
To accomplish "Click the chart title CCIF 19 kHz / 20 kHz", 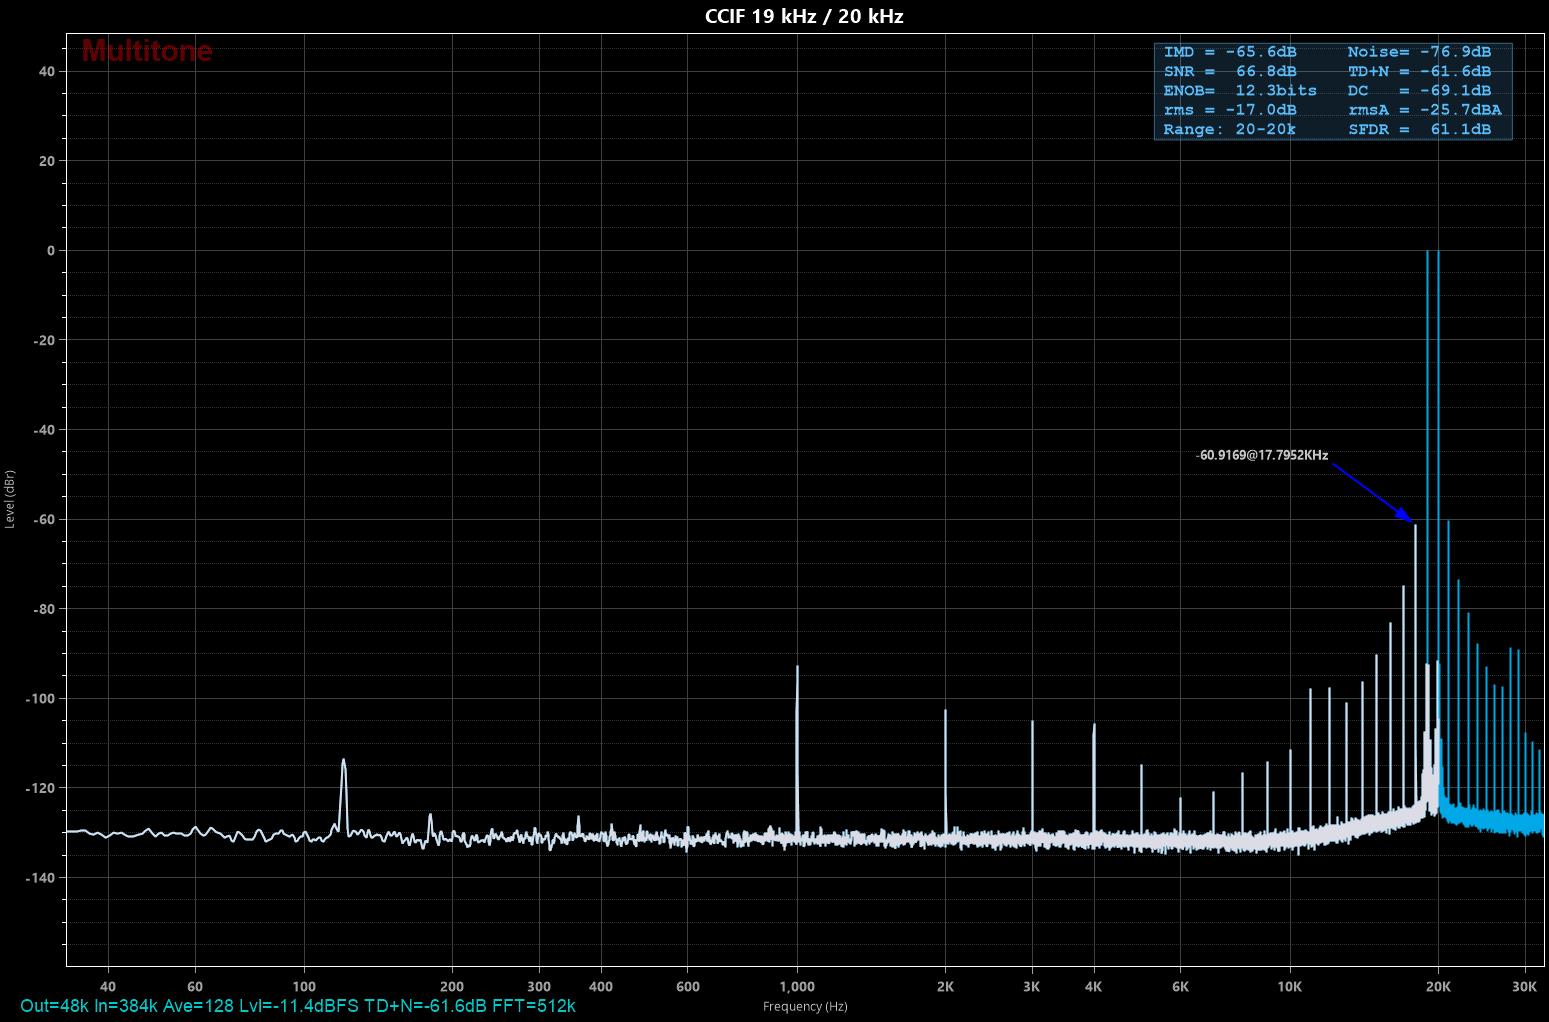I will point(804,16).
